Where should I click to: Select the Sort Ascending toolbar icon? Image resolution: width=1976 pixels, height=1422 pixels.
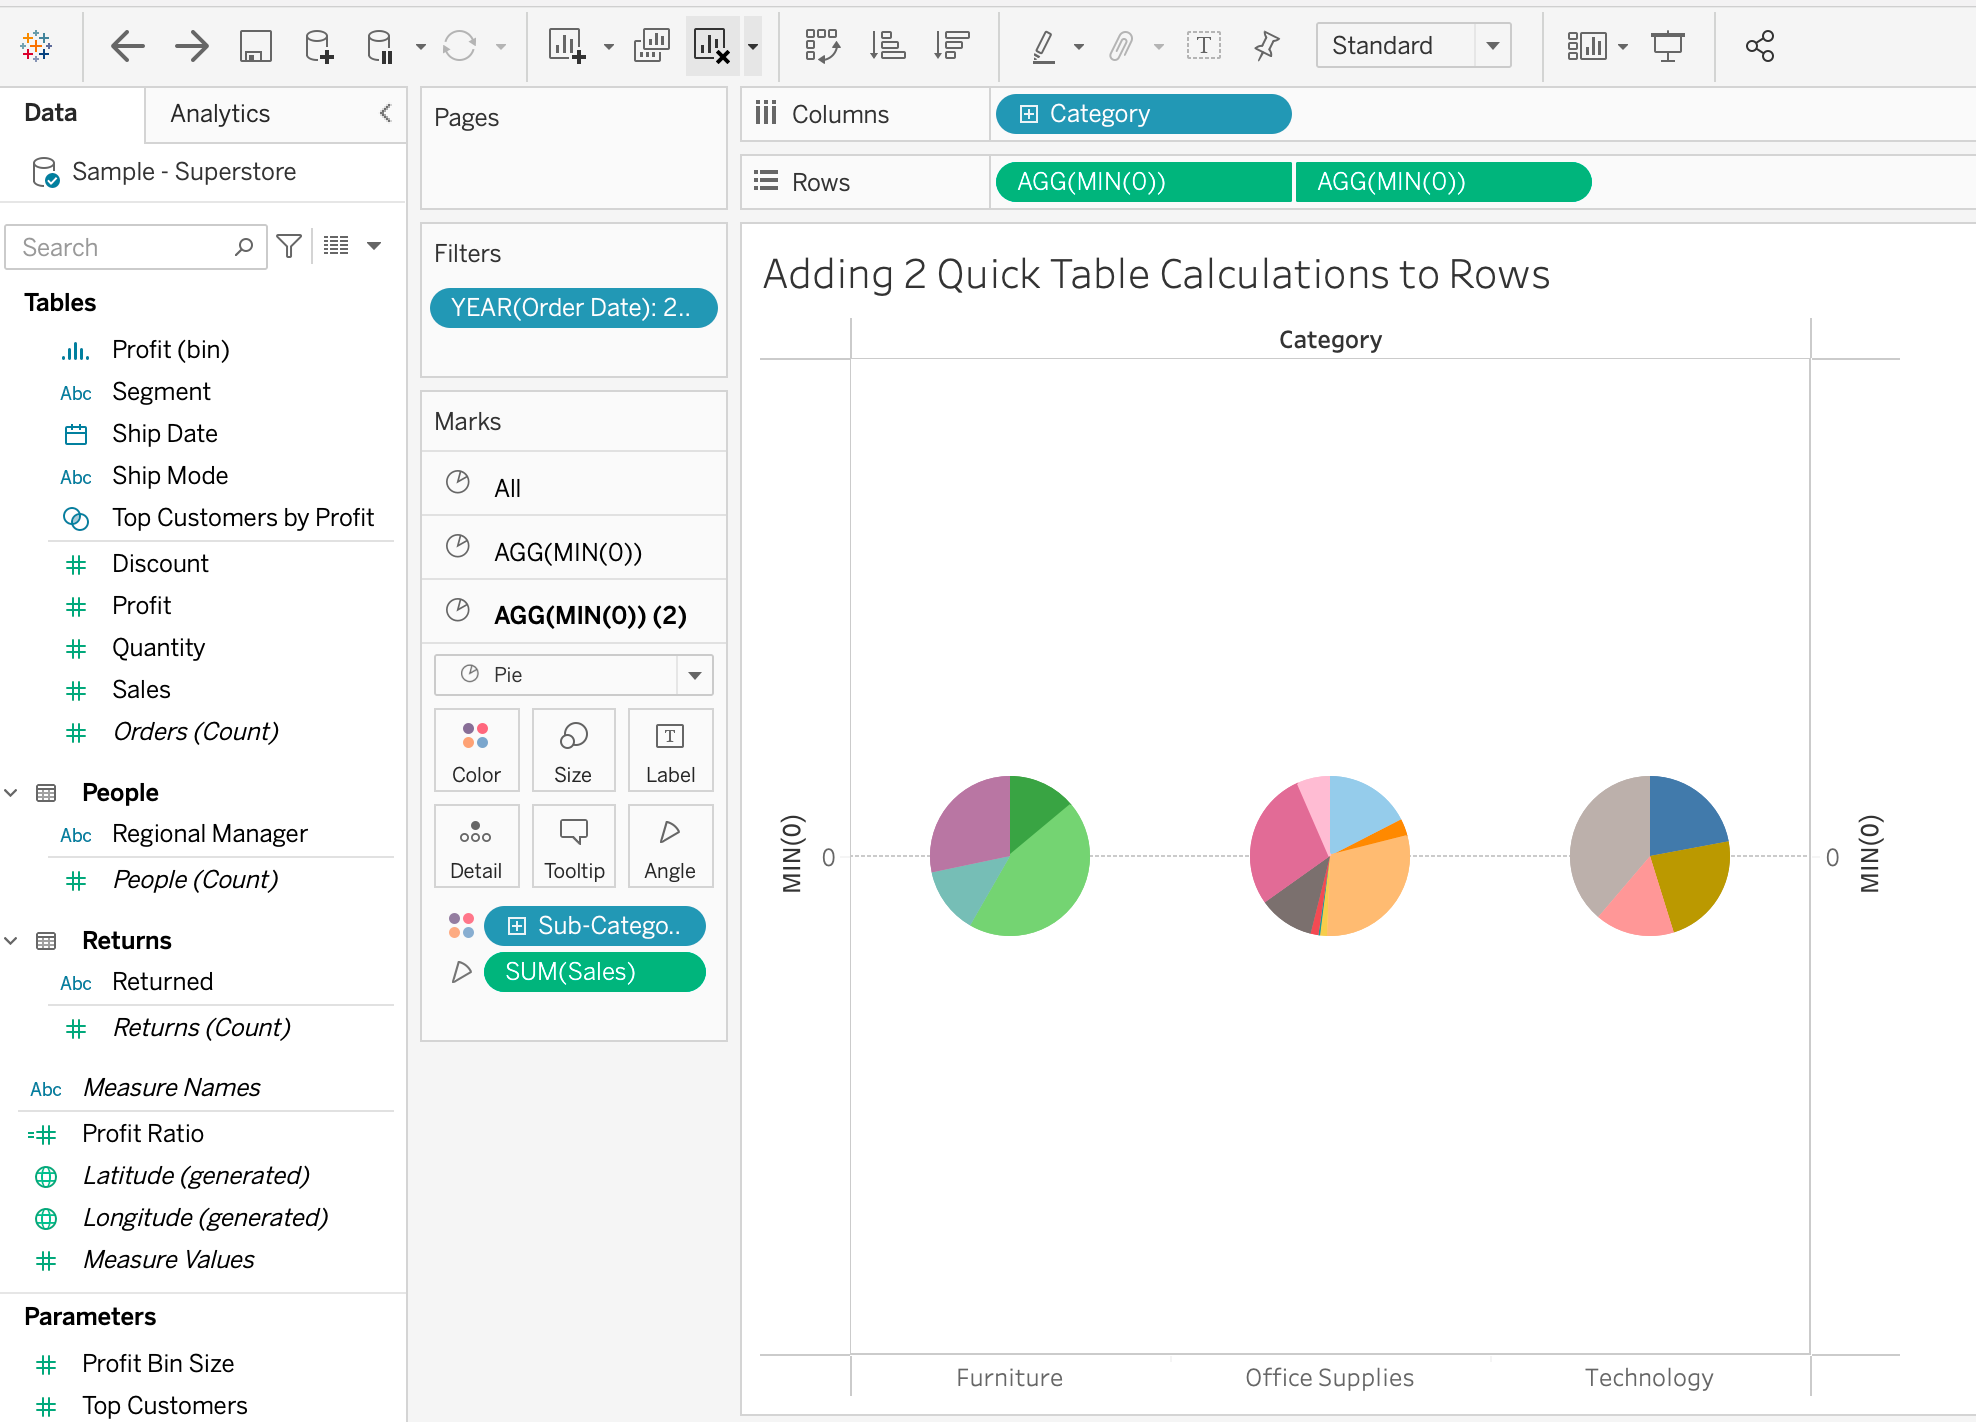pyautogui.click(x=888, y=45)
